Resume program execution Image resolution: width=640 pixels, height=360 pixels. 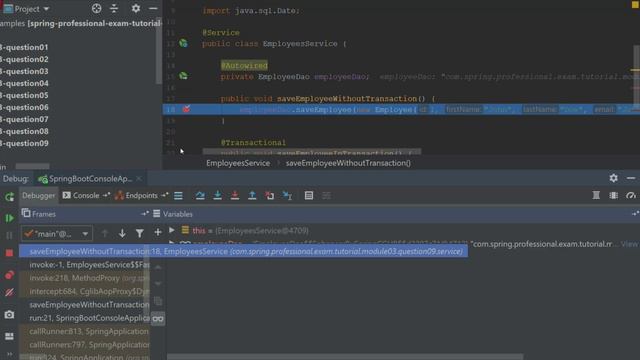(9, 218)
